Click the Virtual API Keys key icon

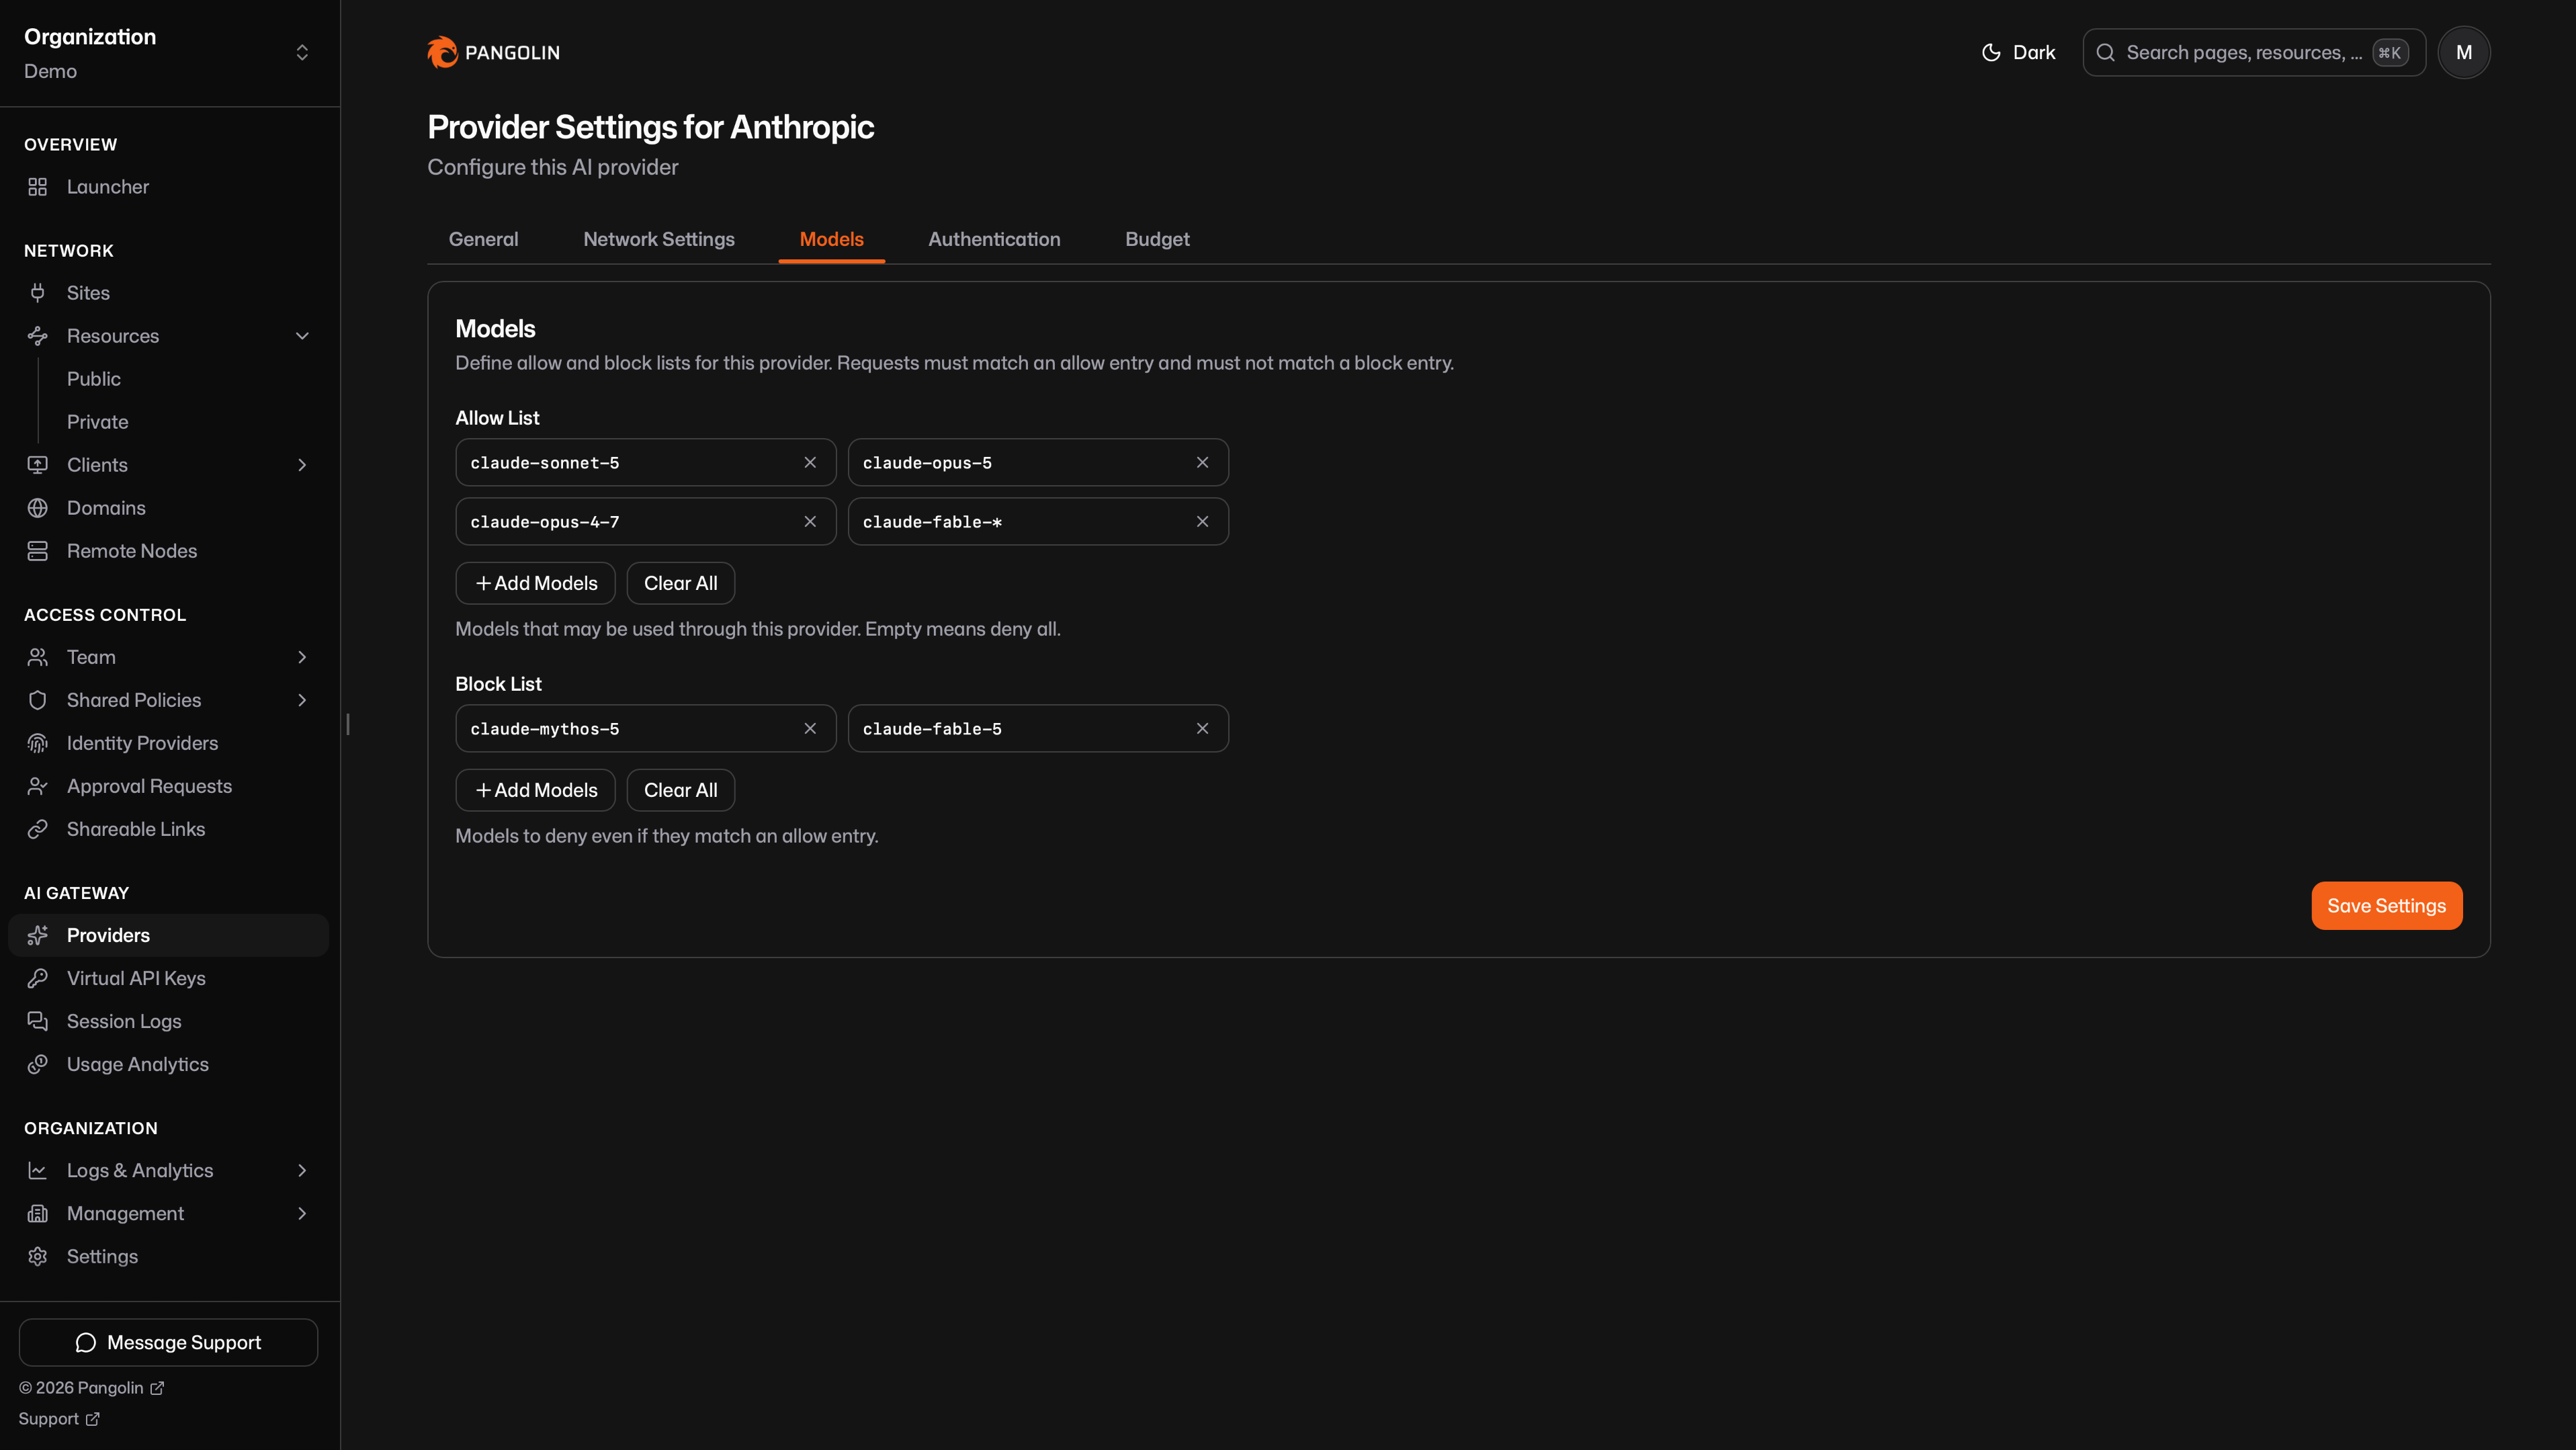coord(38,978)
